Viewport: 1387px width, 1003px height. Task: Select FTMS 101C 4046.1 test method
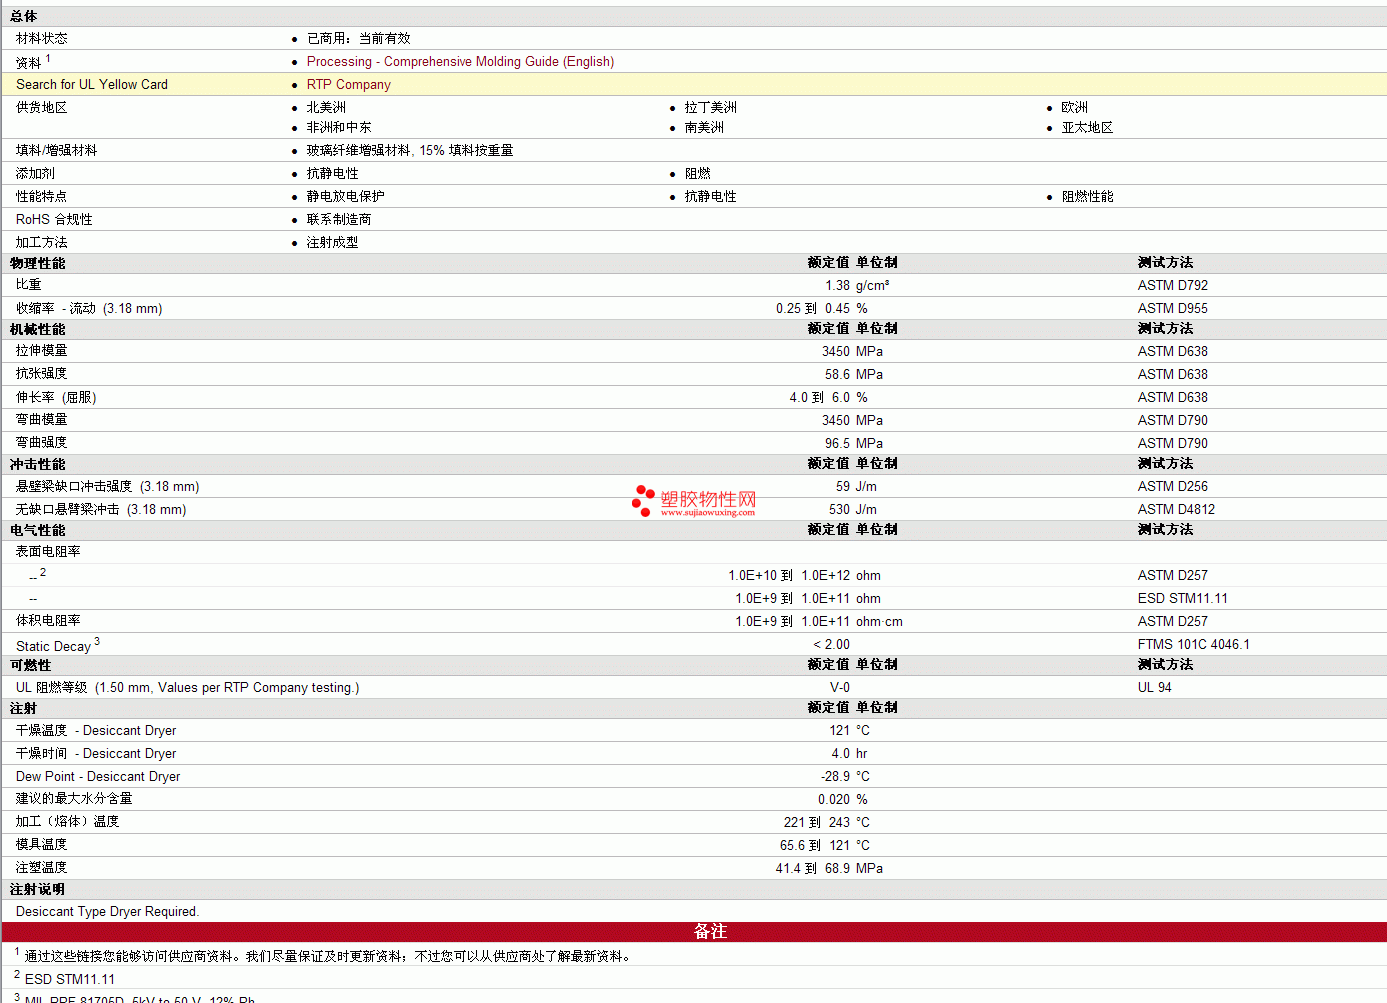1193,645
